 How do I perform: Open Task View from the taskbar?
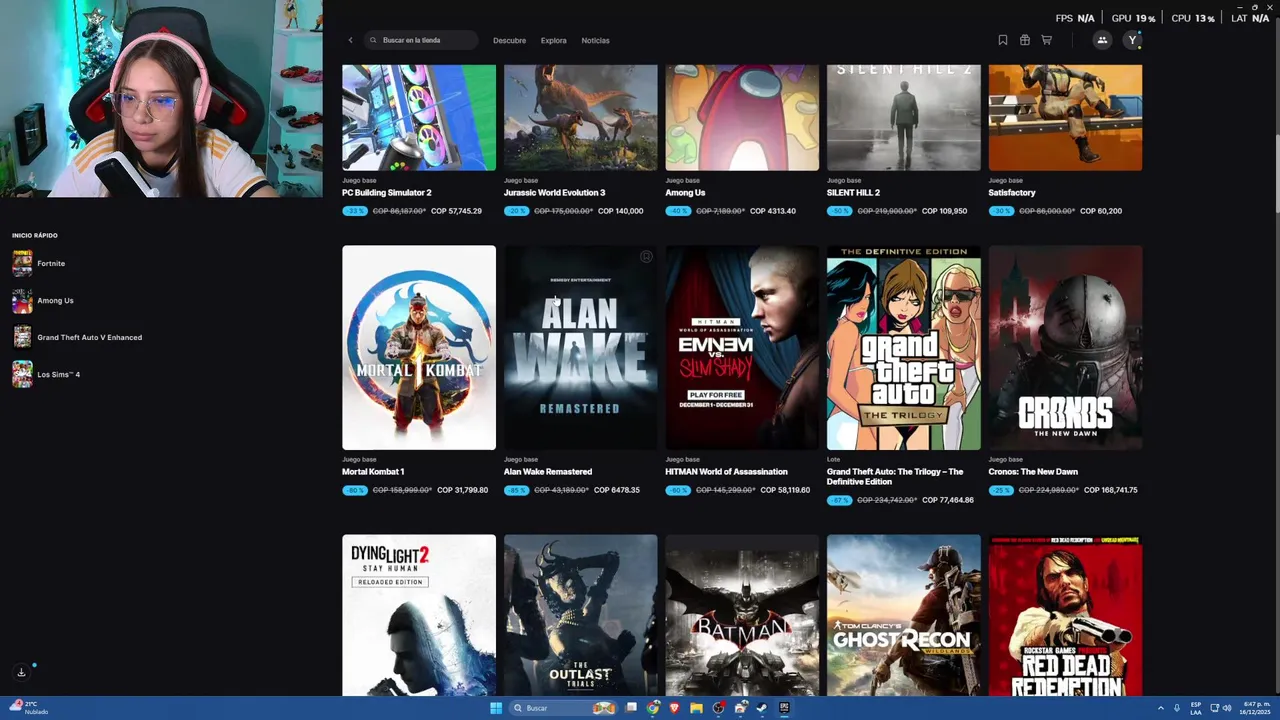coord(631,708)
